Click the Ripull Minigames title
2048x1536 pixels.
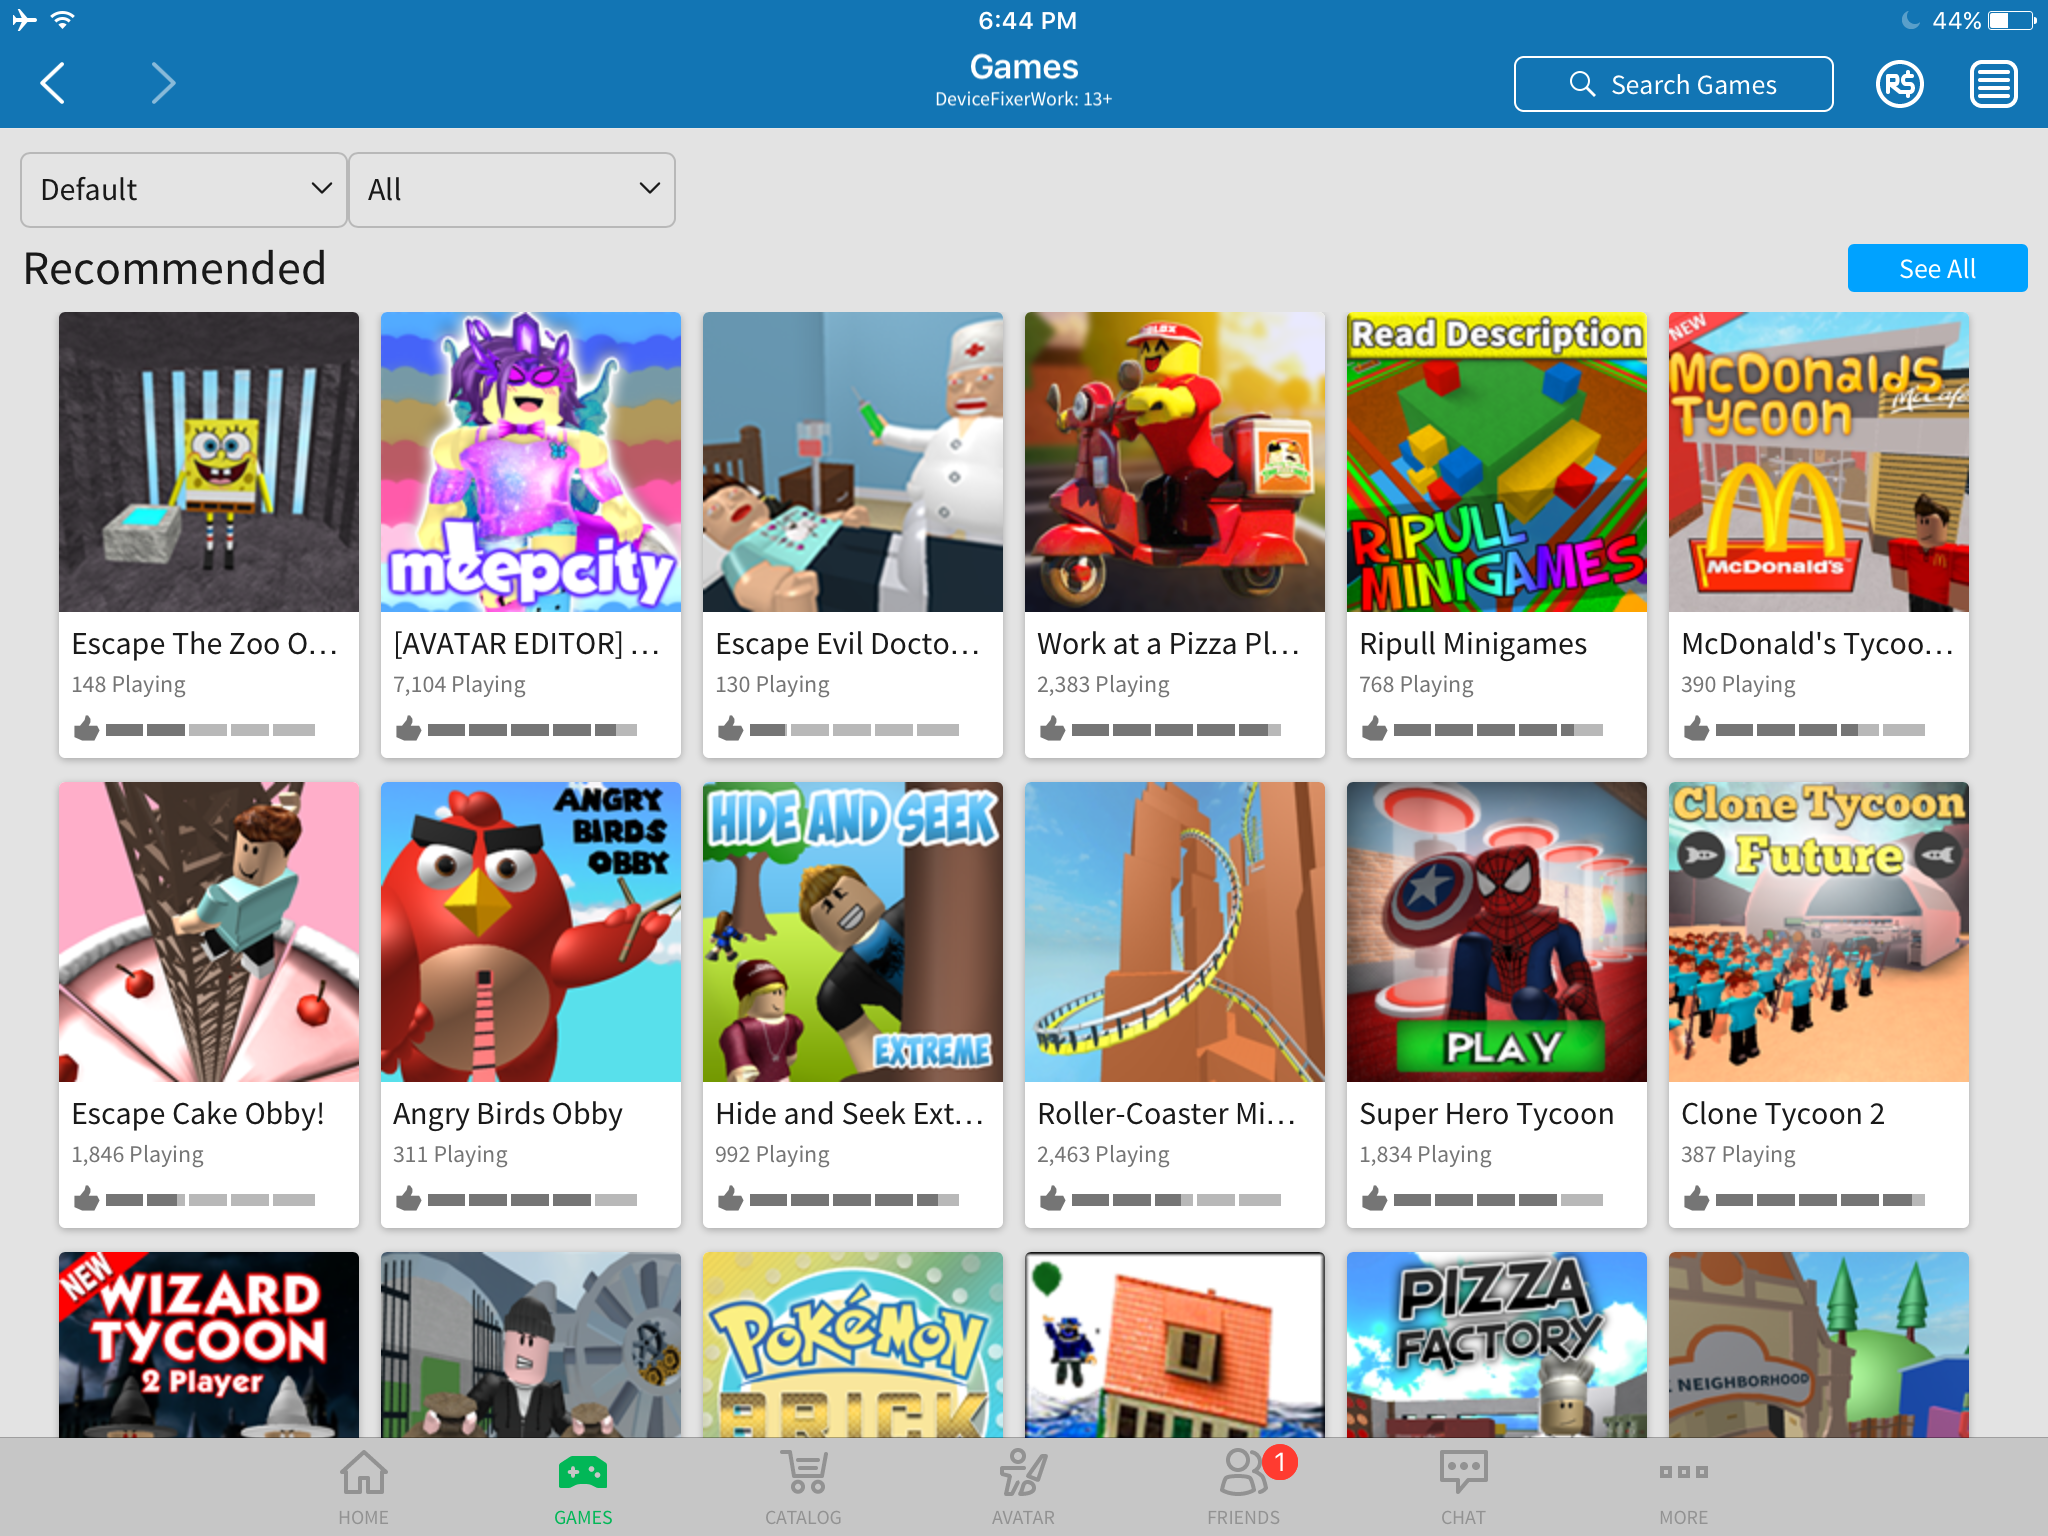click(1473, 644)
